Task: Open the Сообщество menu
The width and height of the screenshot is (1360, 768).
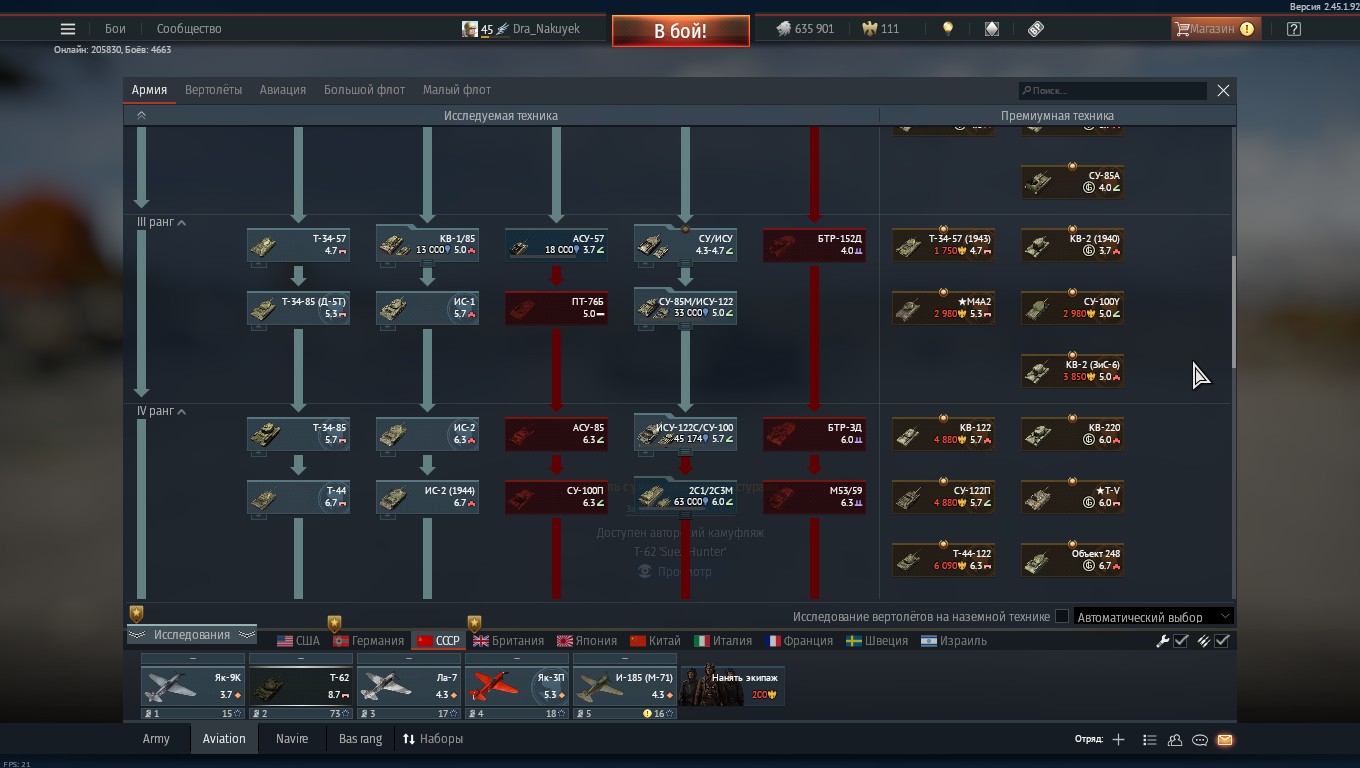Action: (189, 29)
